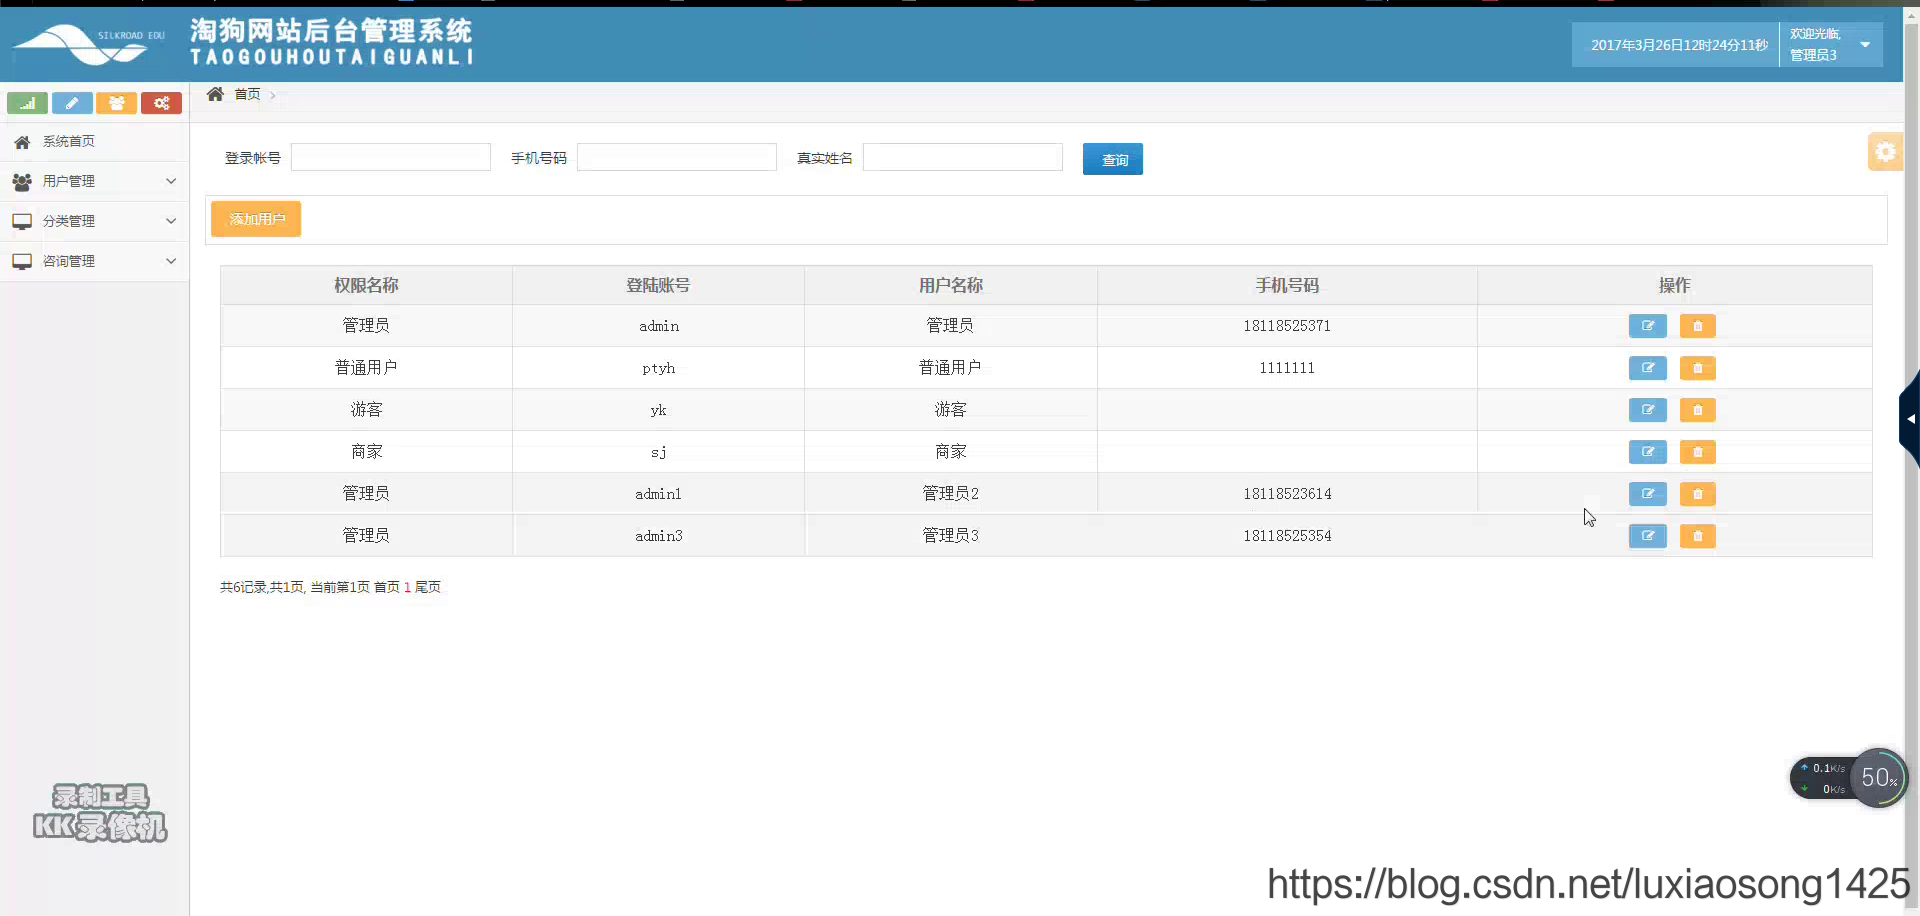Image resolution: width=1920 pixels, height=916 pixels.
Task: Delete the sj user row
Action: 1698,452
